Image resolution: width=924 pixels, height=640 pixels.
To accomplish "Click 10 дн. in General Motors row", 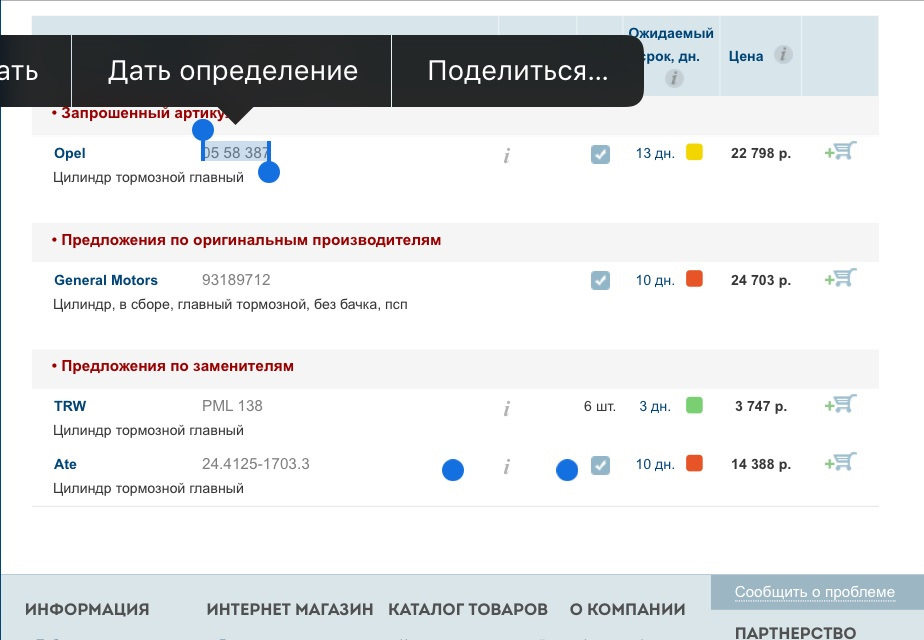I will coord(655,280).
